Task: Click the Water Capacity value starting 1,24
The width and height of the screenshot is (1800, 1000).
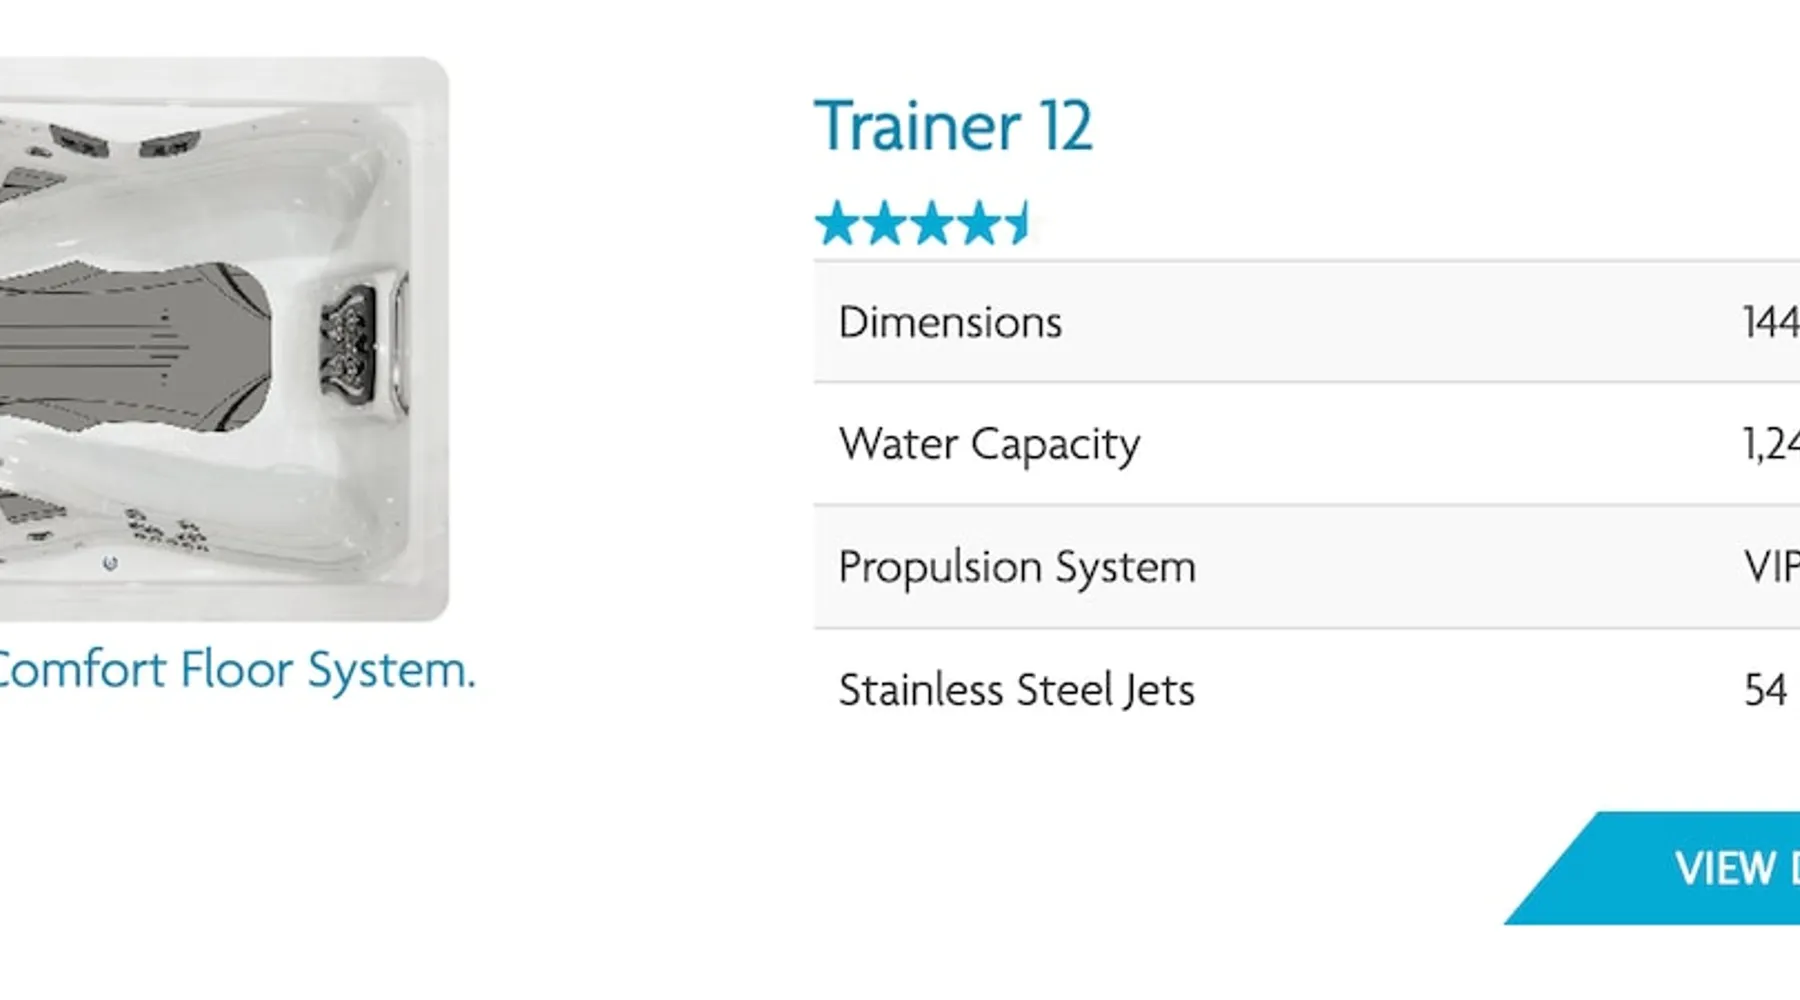Action: click(1771, 445)
